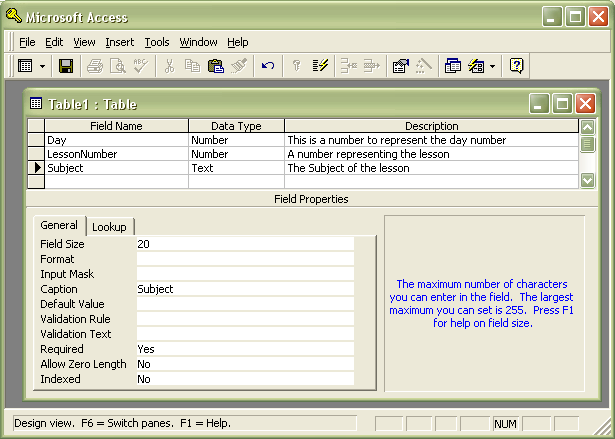Screen dimensions: 615x439
Task: Click the Delete Rows icon
Action: [371, 66]
